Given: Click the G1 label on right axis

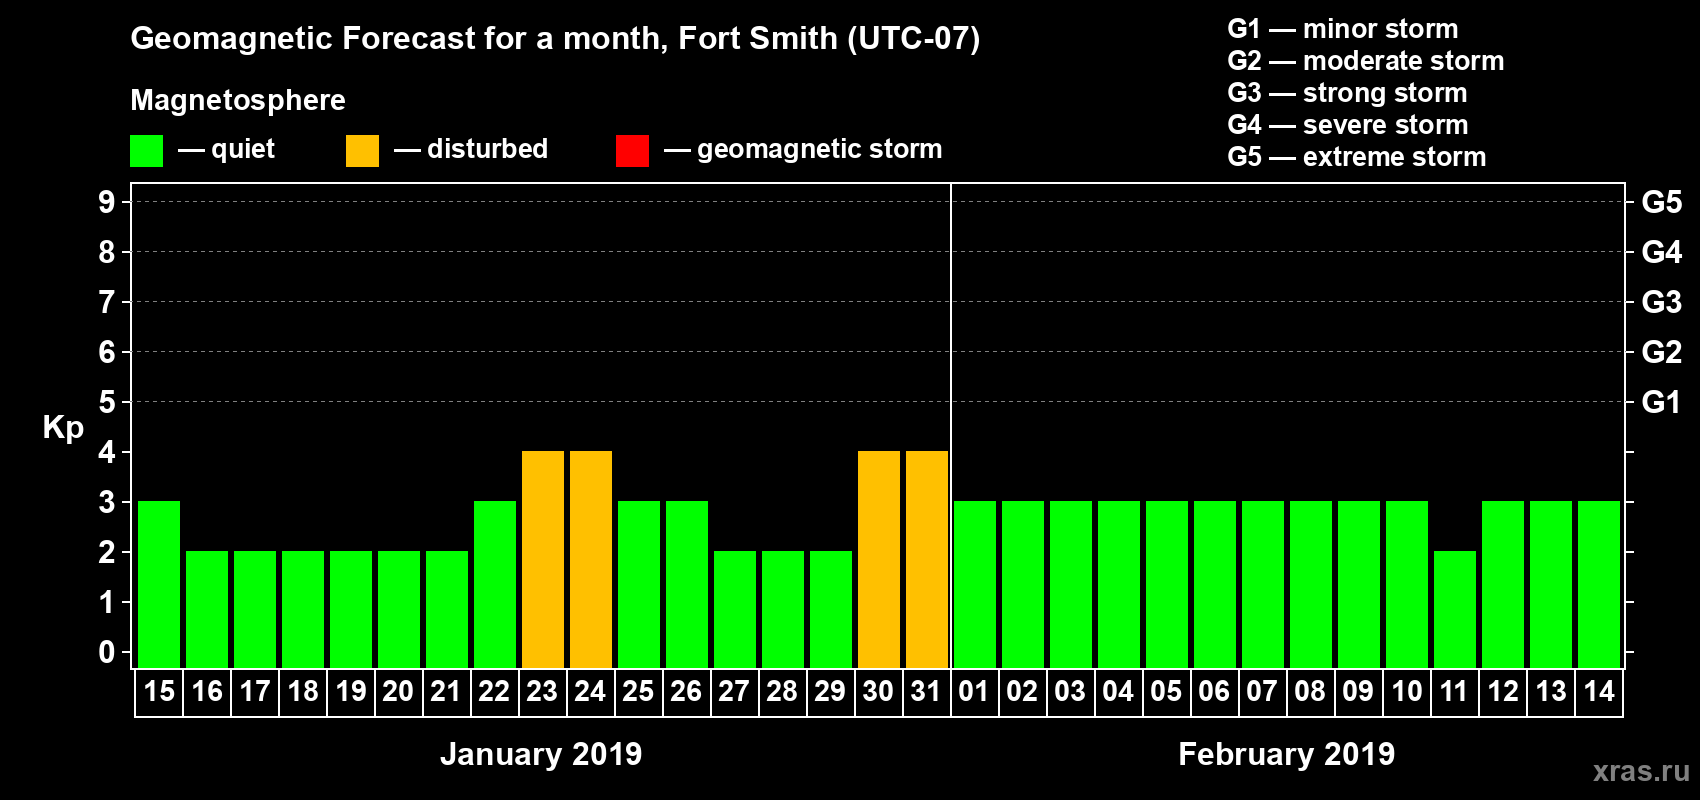Looking at the screenshot, I should [1662, 402].
